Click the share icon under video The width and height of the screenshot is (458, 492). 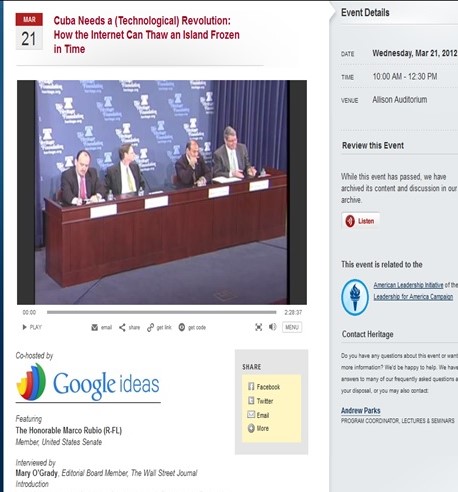122,327
